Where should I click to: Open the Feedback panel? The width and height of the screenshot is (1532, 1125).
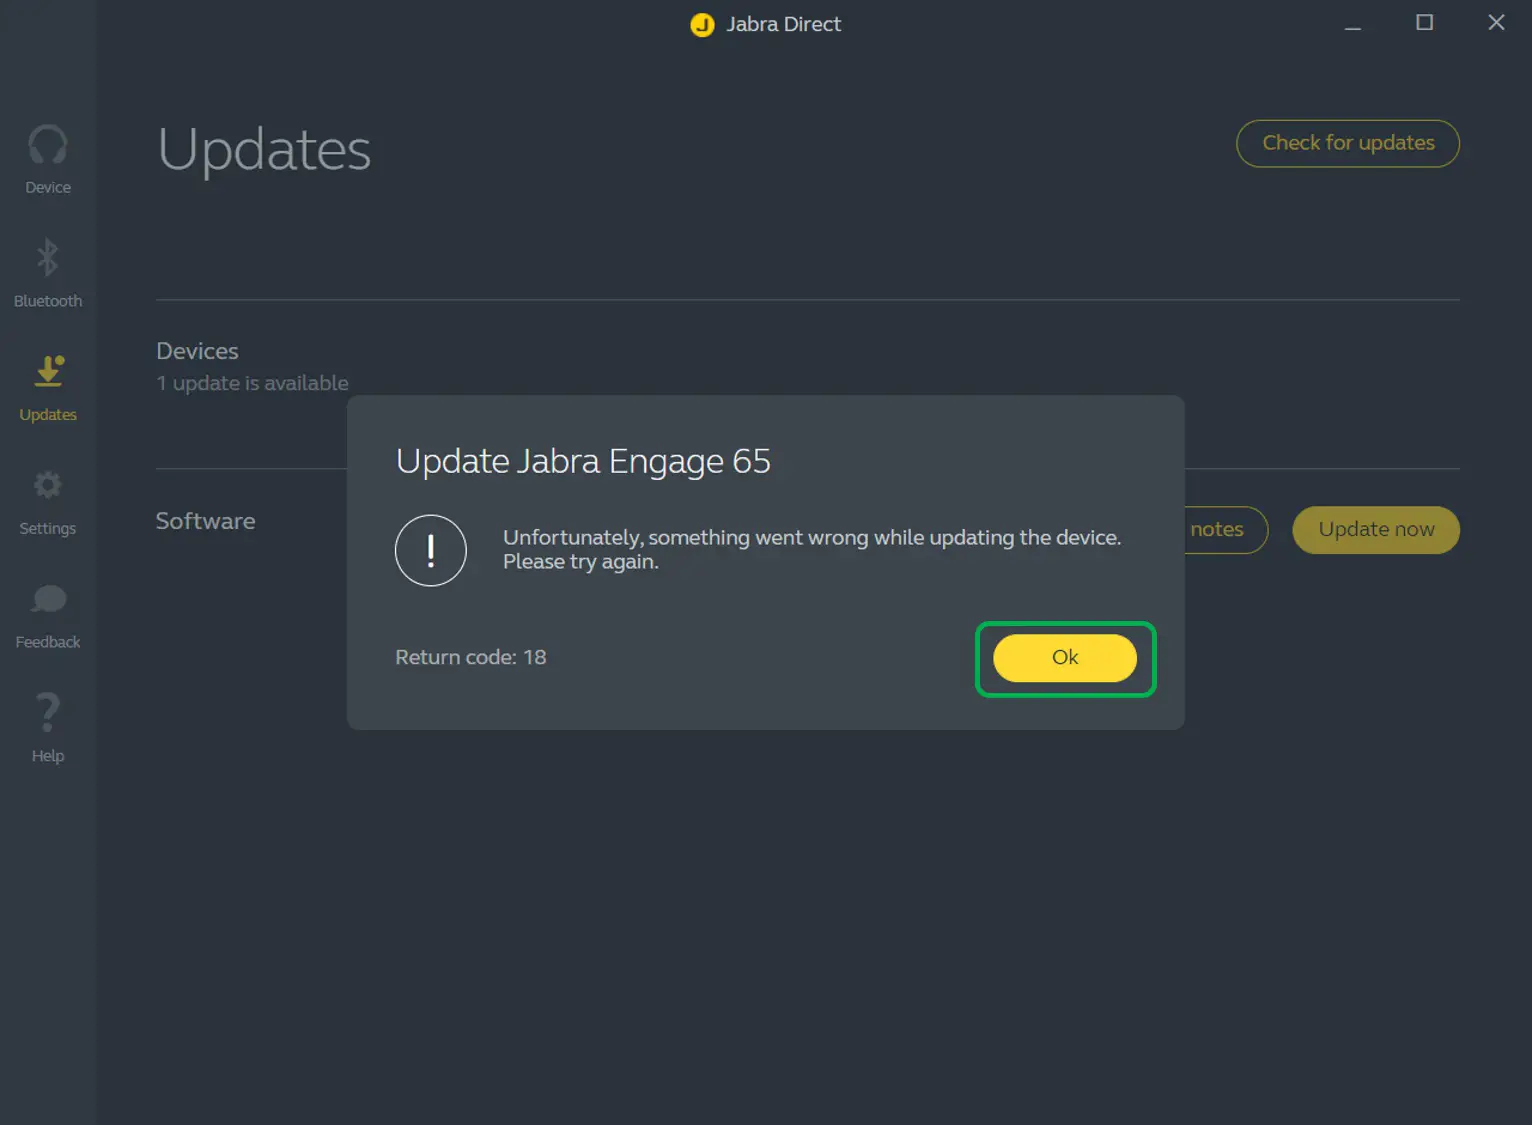[x=47, y=613]
